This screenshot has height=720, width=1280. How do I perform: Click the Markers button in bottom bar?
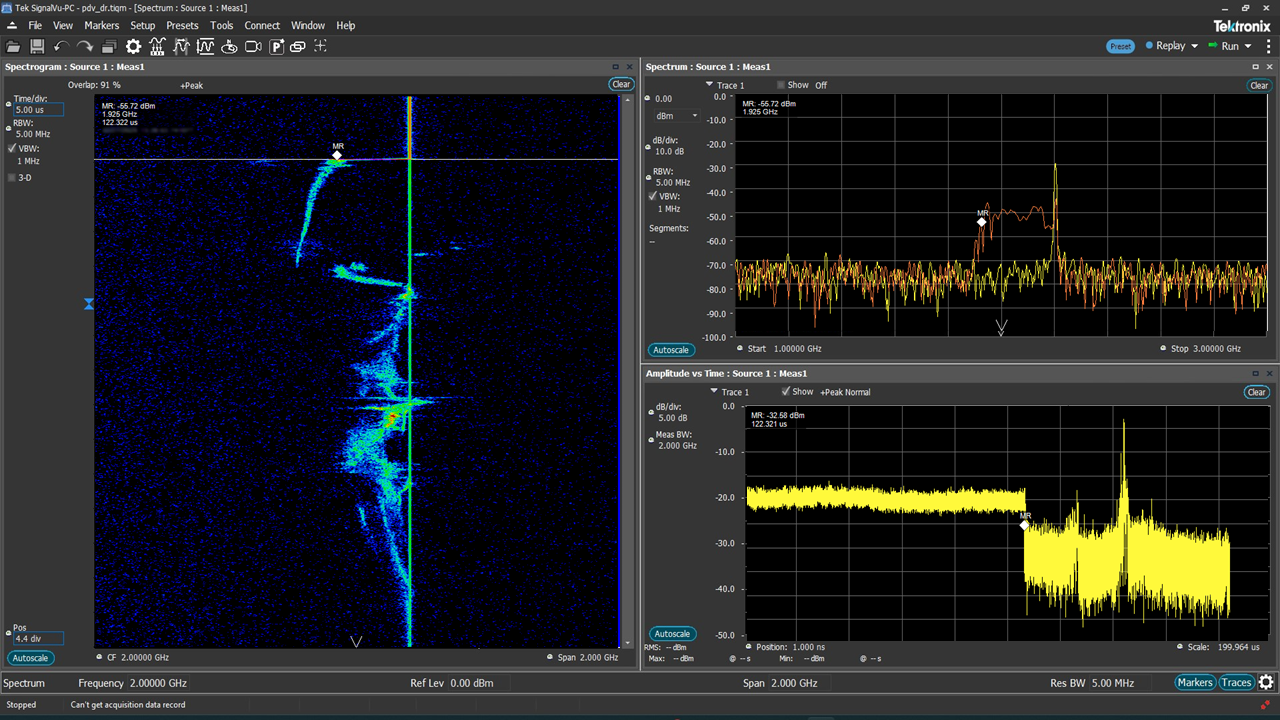click(1195, 683)
